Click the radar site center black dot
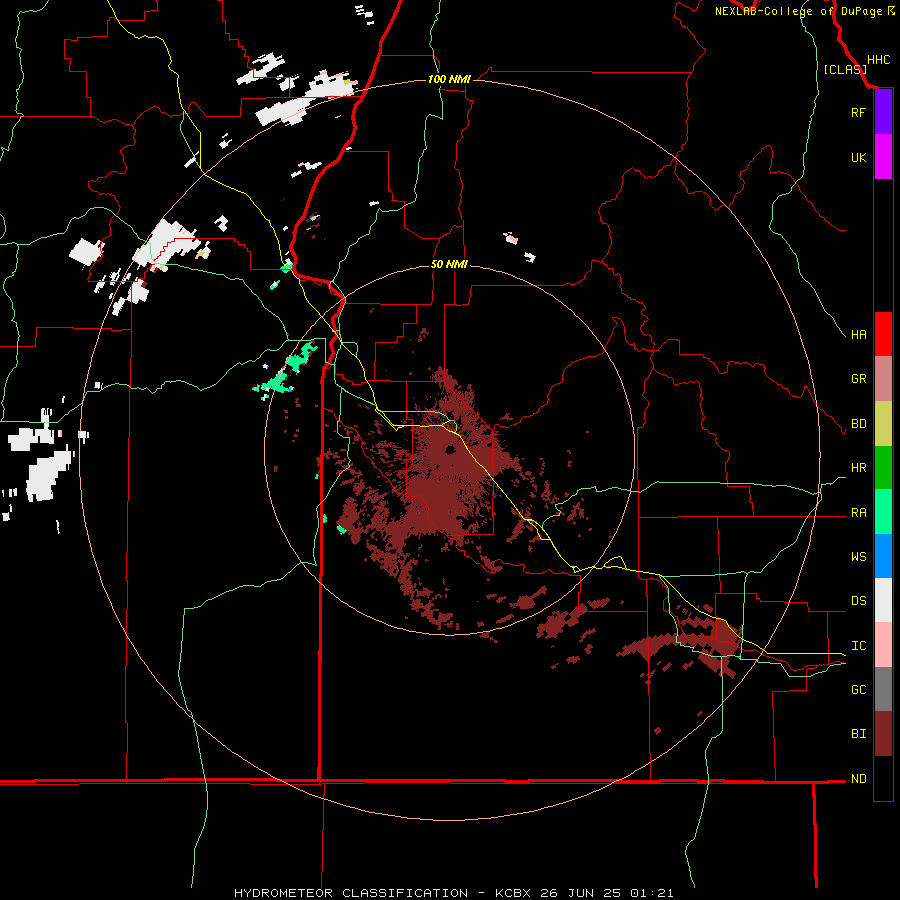The width and height of the screenshot is (900, 900). pyautogui.click(x=450, y=449)
